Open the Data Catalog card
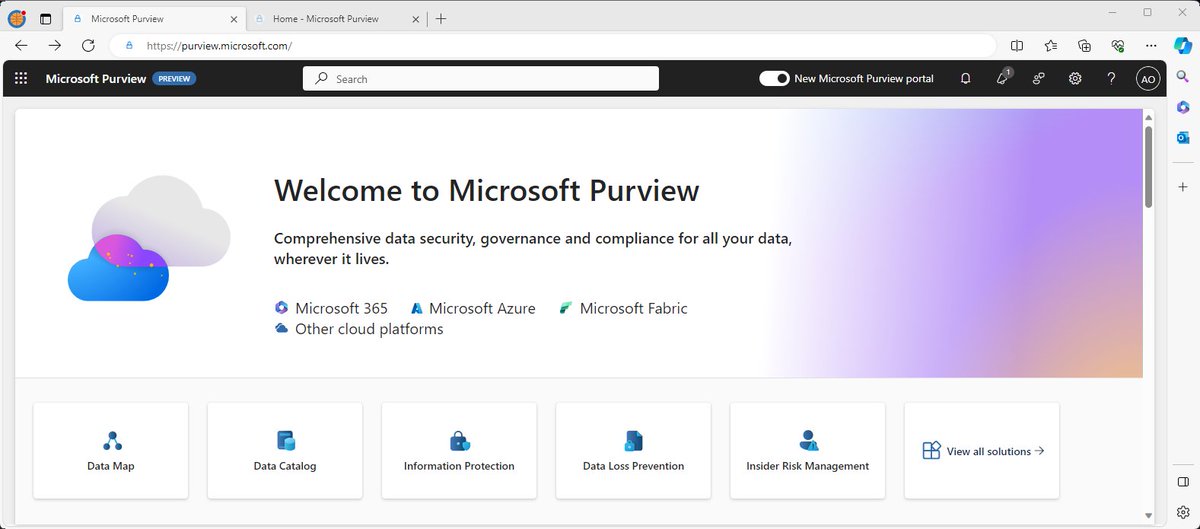 pos(285,450)
